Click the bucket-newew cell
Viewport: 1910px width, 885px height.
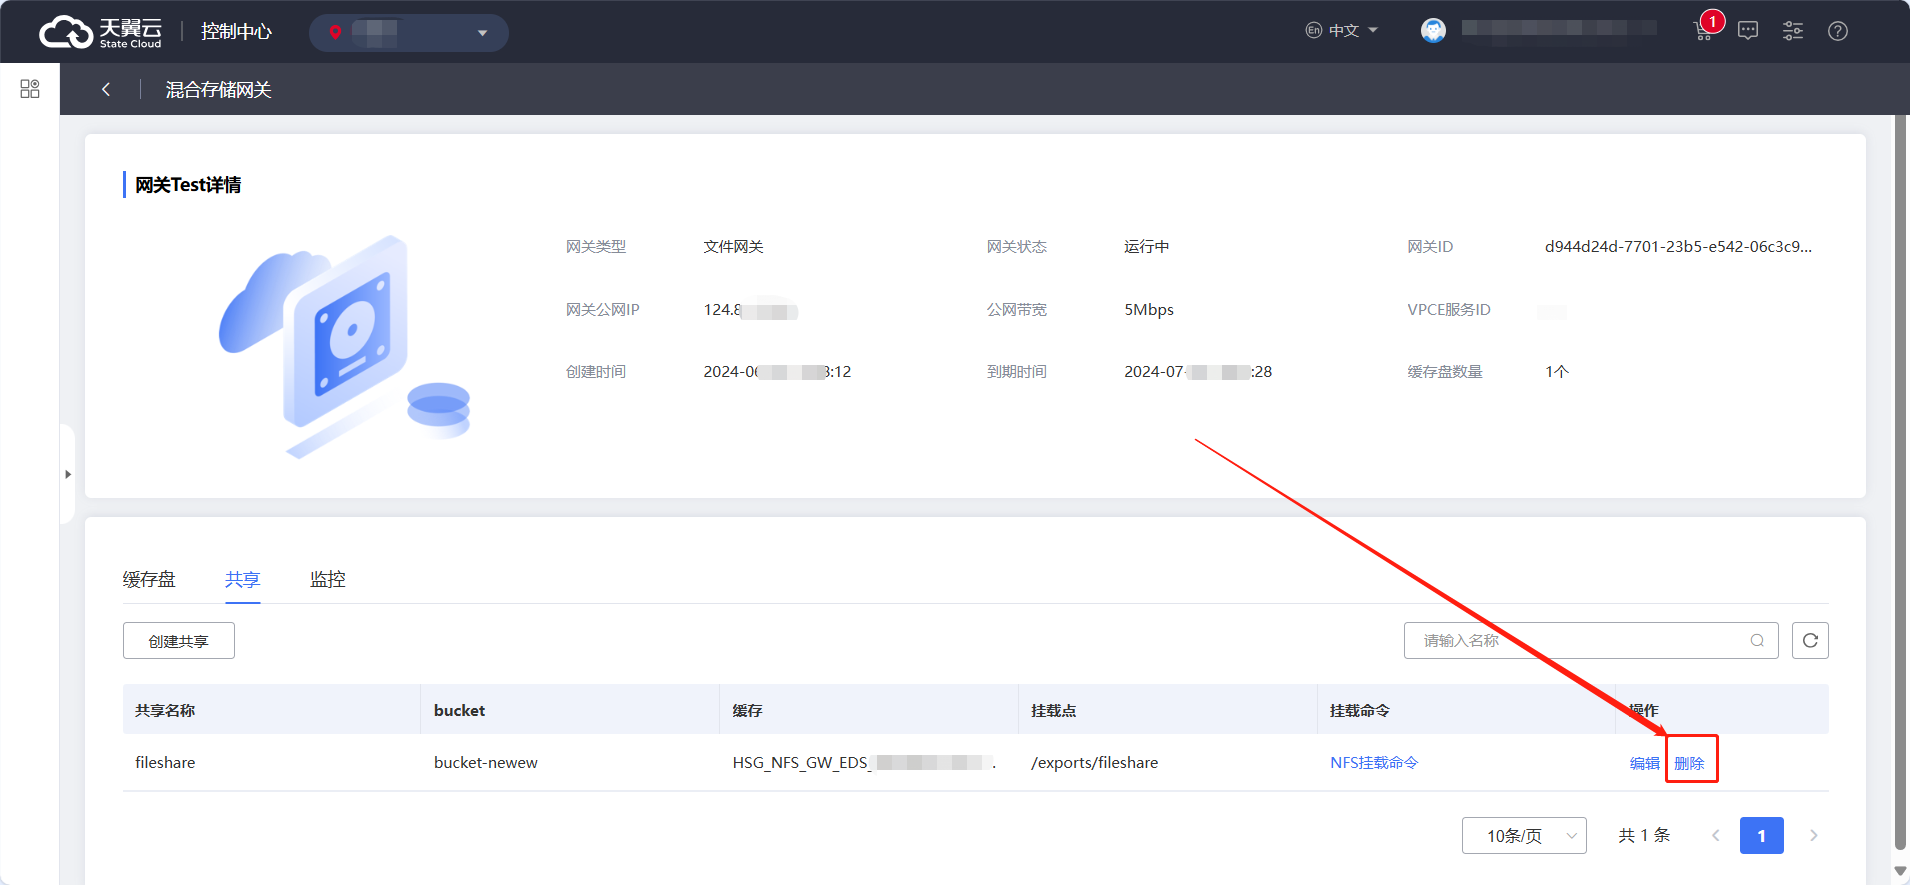tap(486, 762)
